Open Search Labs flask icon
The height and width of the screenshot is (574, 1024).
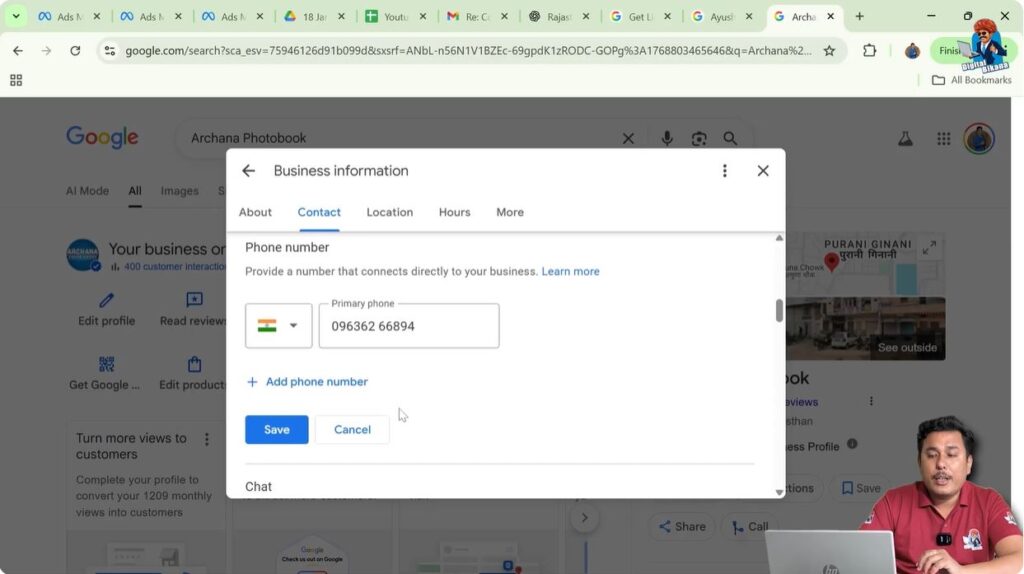tap(905, 138)
